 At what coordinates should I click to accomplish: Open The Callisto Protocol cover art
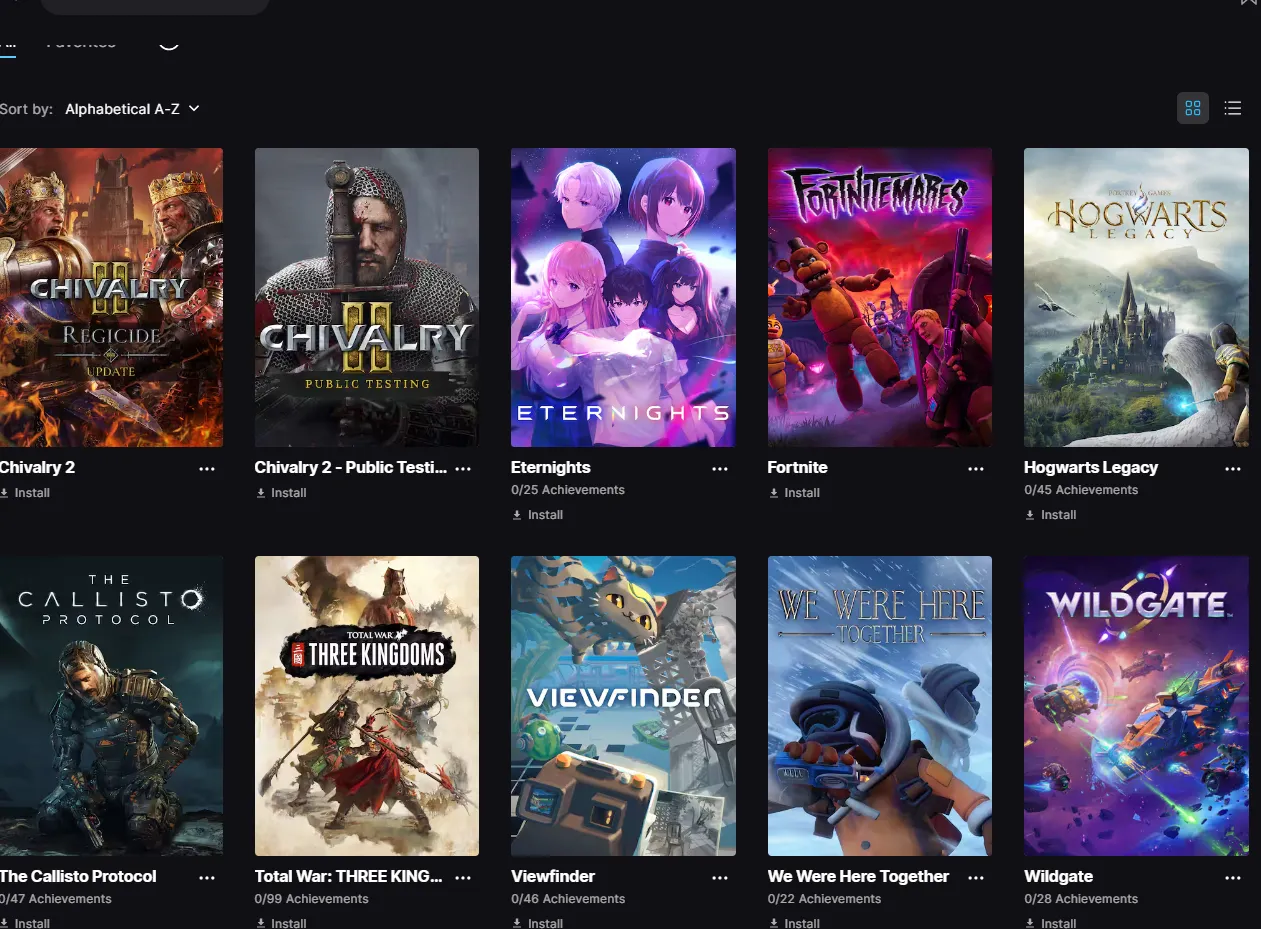111,706
